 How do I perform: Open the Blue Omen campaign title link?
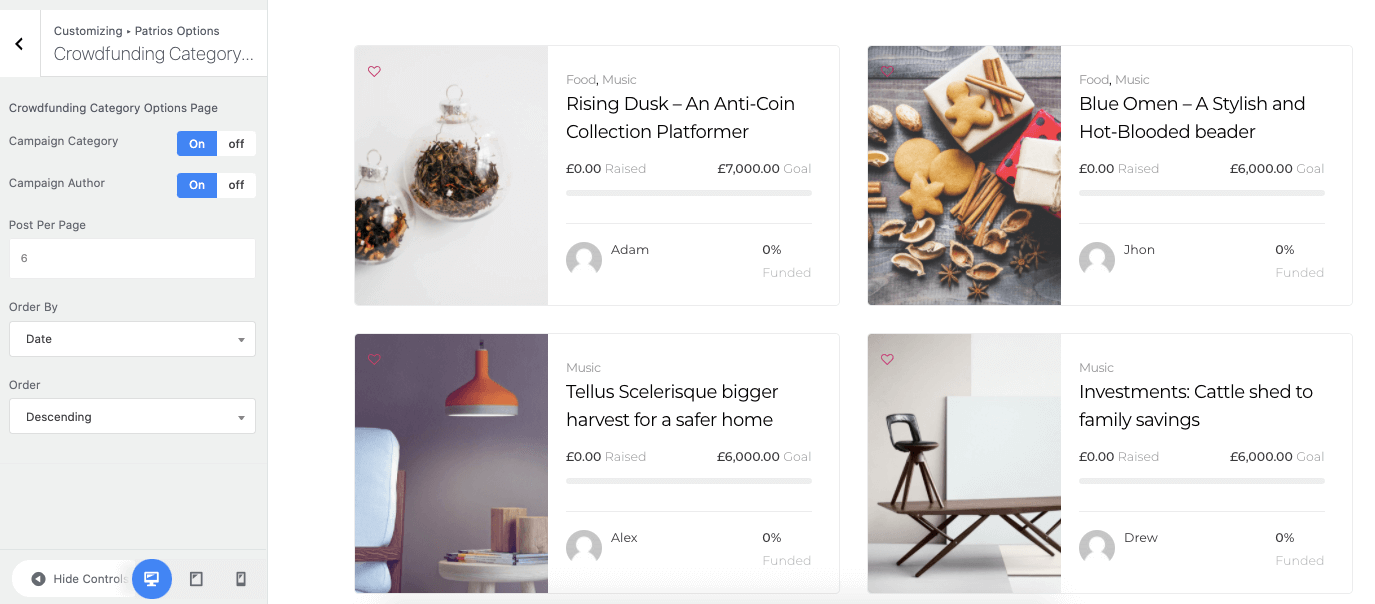point(1192,117)
